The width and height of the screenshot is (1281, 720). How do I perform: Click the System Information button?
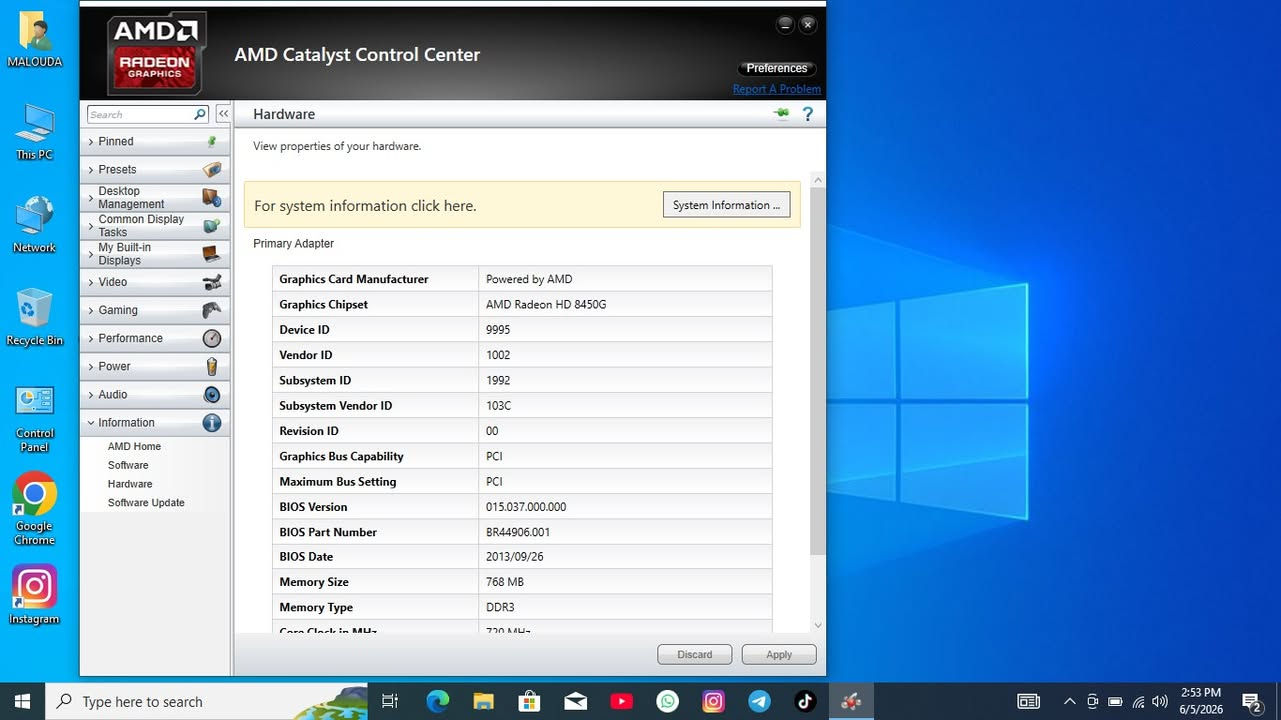pos(726,205)
